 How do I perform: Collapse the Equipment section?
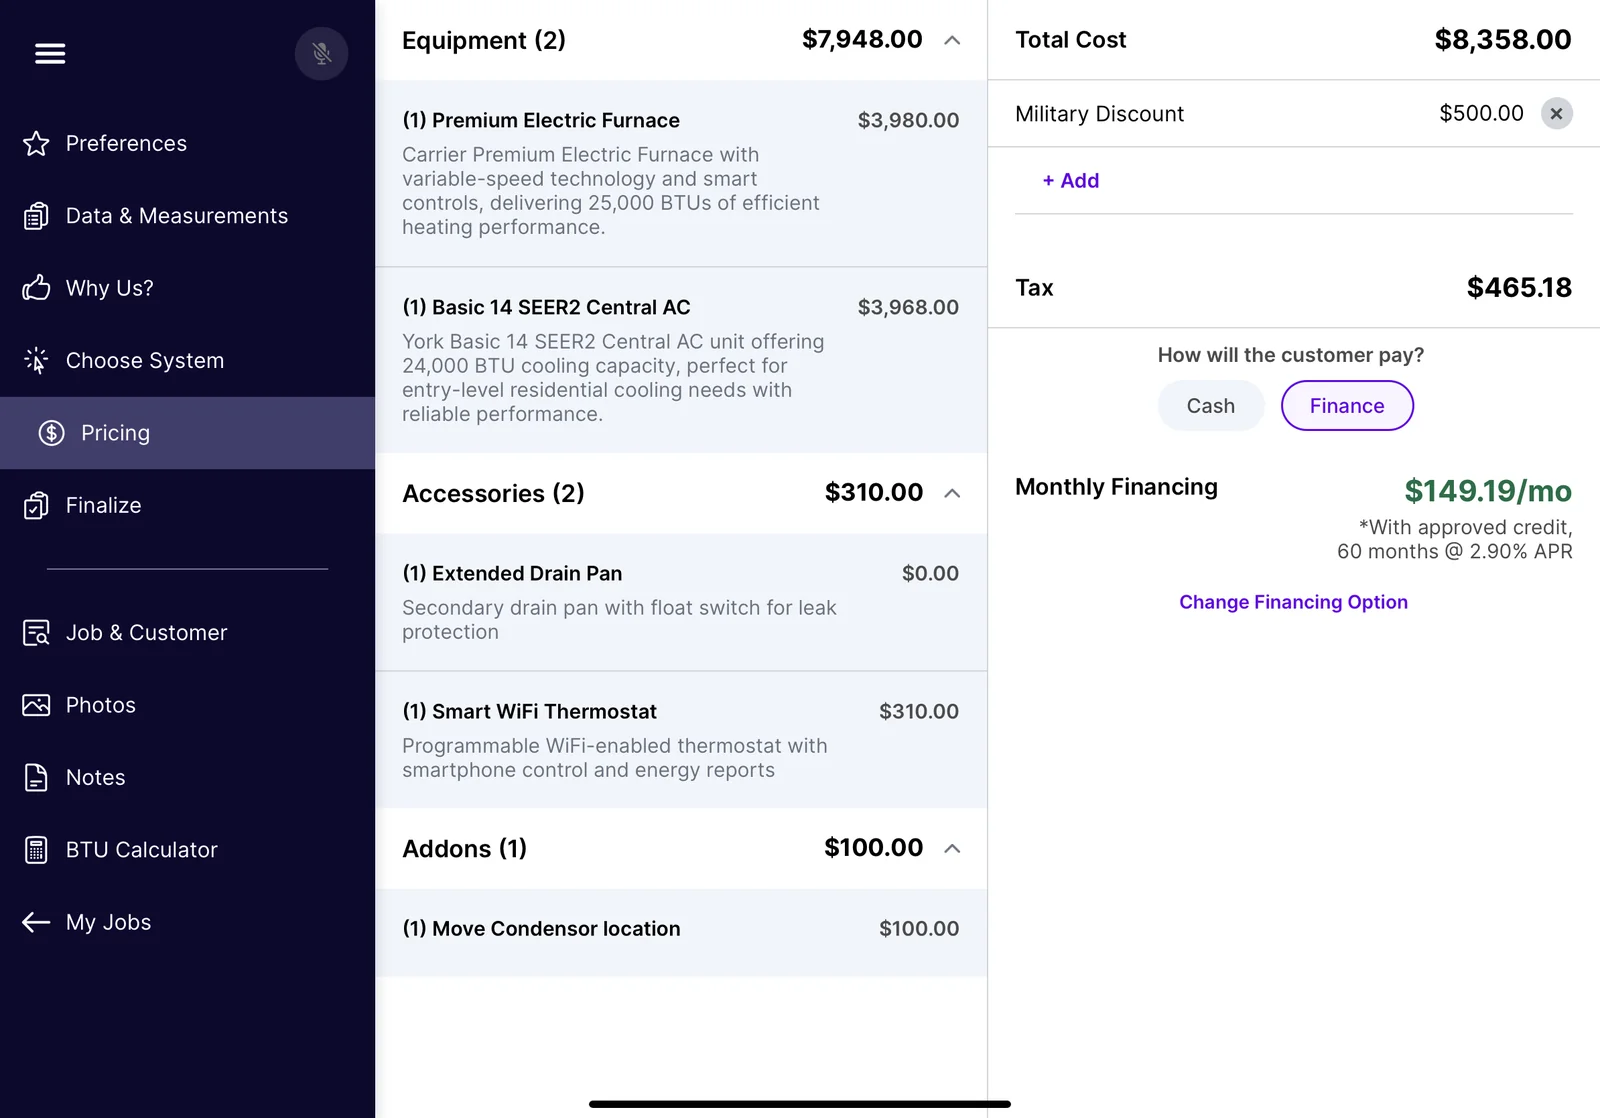952,40
